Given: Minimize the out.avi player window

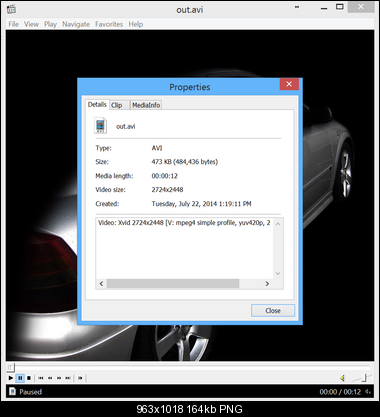Looking at the screenshot, I should [324, 7].
